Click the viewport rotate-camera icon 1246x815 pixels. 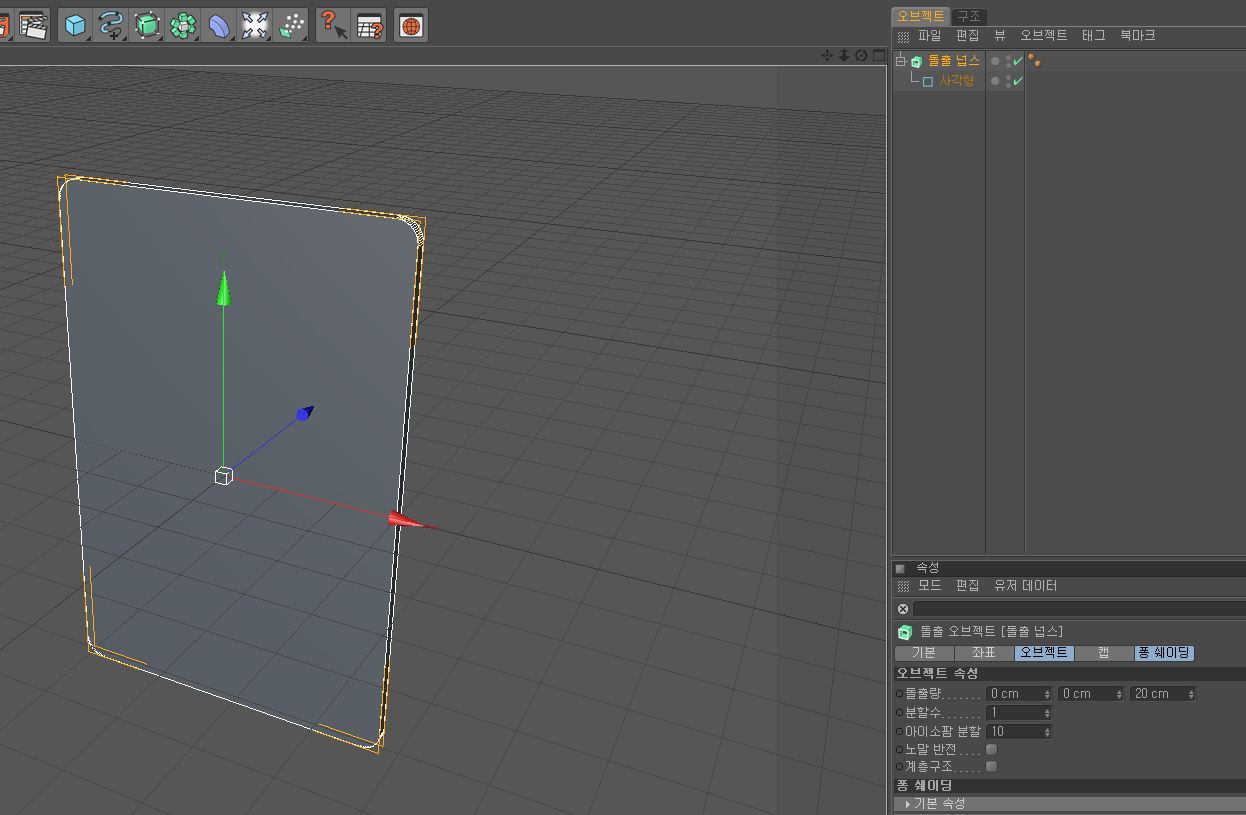point(861,55)
